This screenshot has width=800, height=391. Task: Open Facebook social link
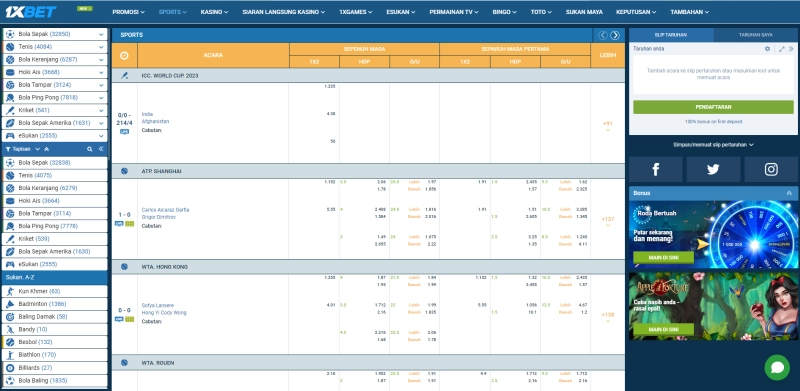pos(656,169)
